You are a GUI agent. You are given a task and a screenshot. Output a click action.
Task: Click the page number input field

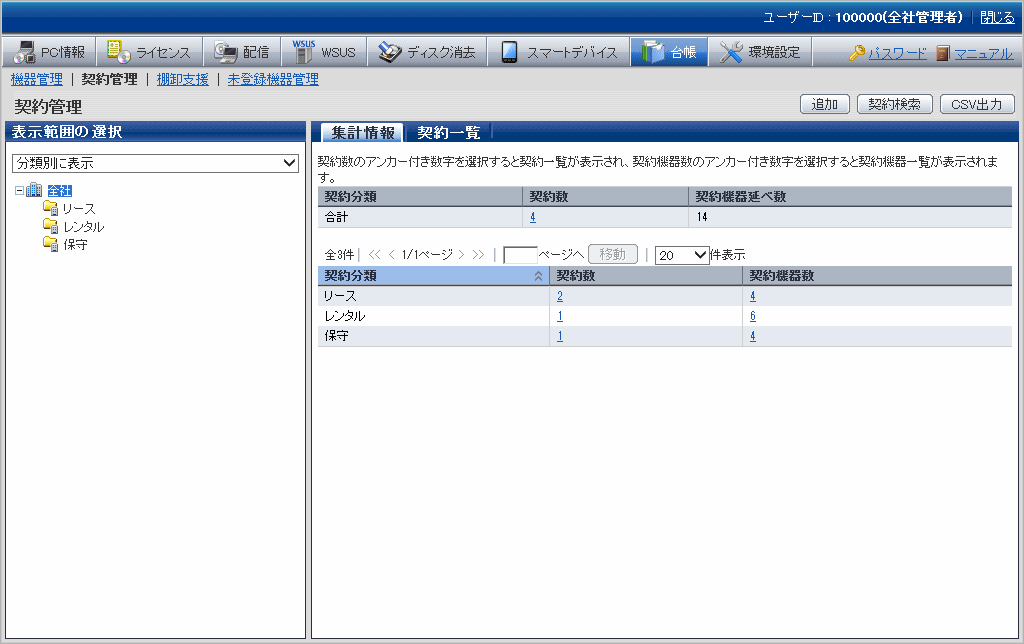[x=520, y=255]
